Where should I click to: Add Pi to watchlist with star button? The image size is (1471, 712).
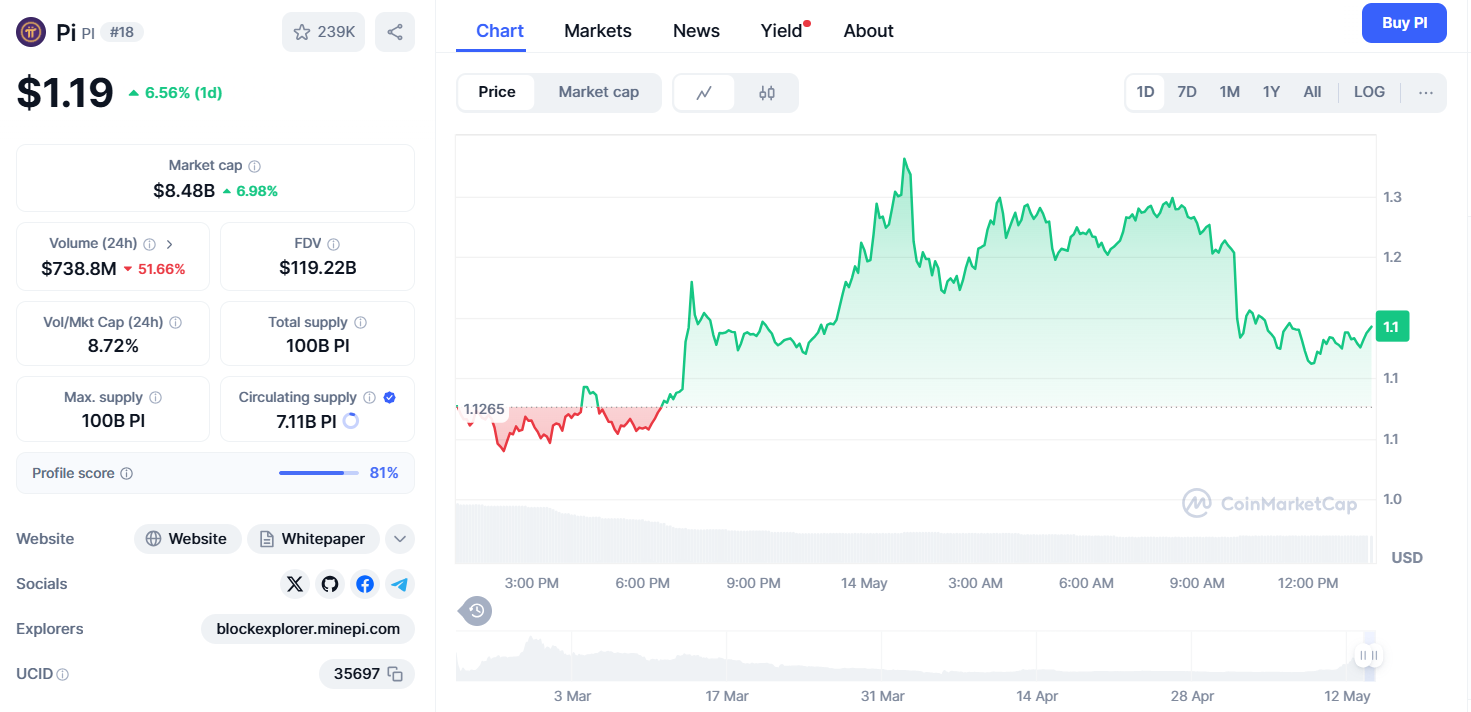pos(323,32)
